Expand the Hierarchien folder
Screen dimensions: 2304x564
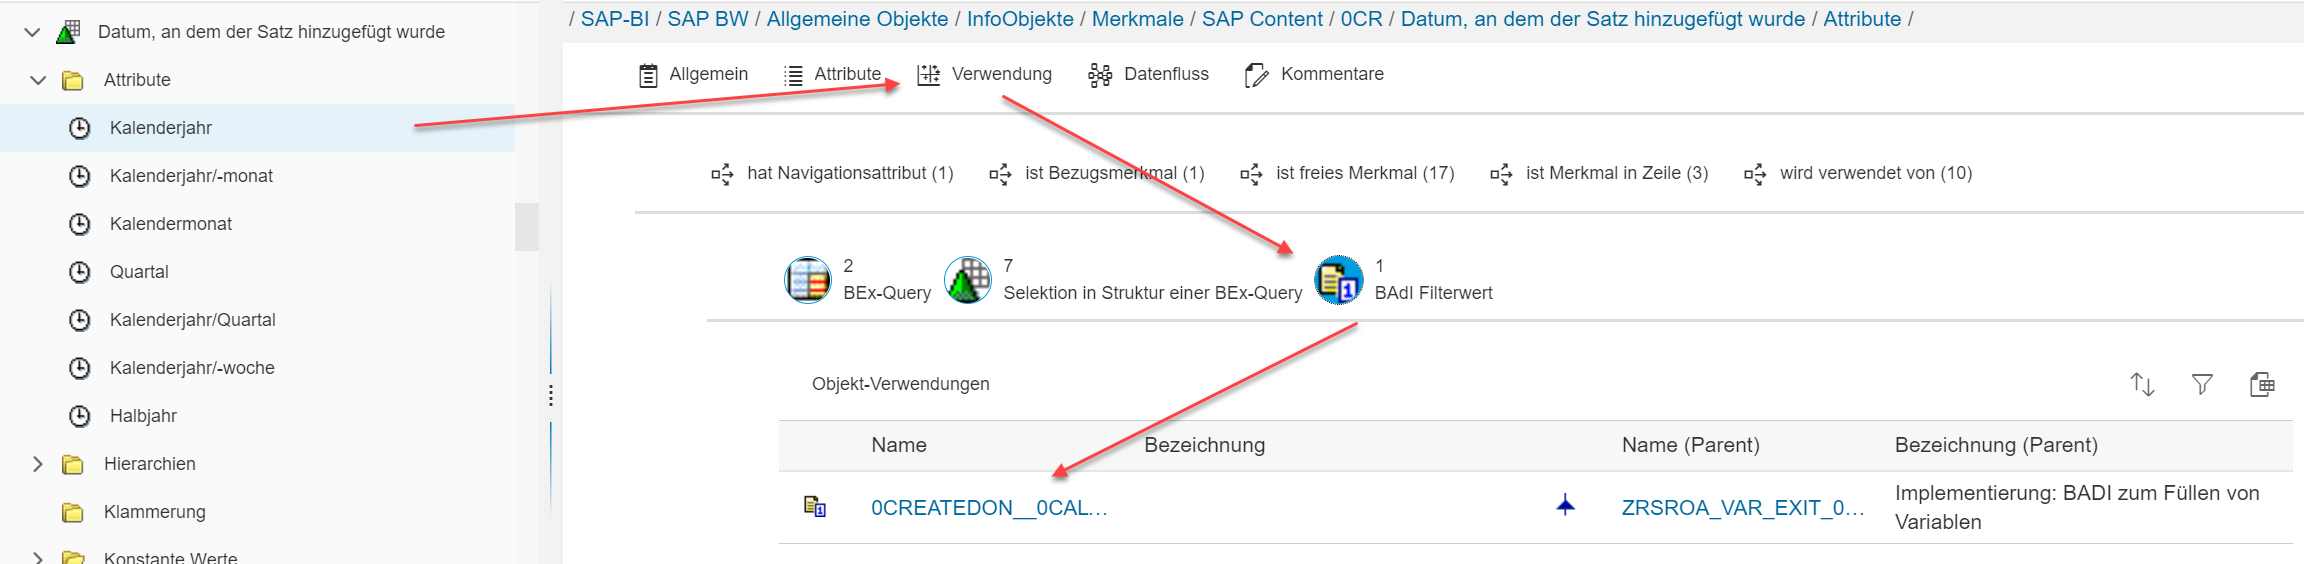click(38, 464)
